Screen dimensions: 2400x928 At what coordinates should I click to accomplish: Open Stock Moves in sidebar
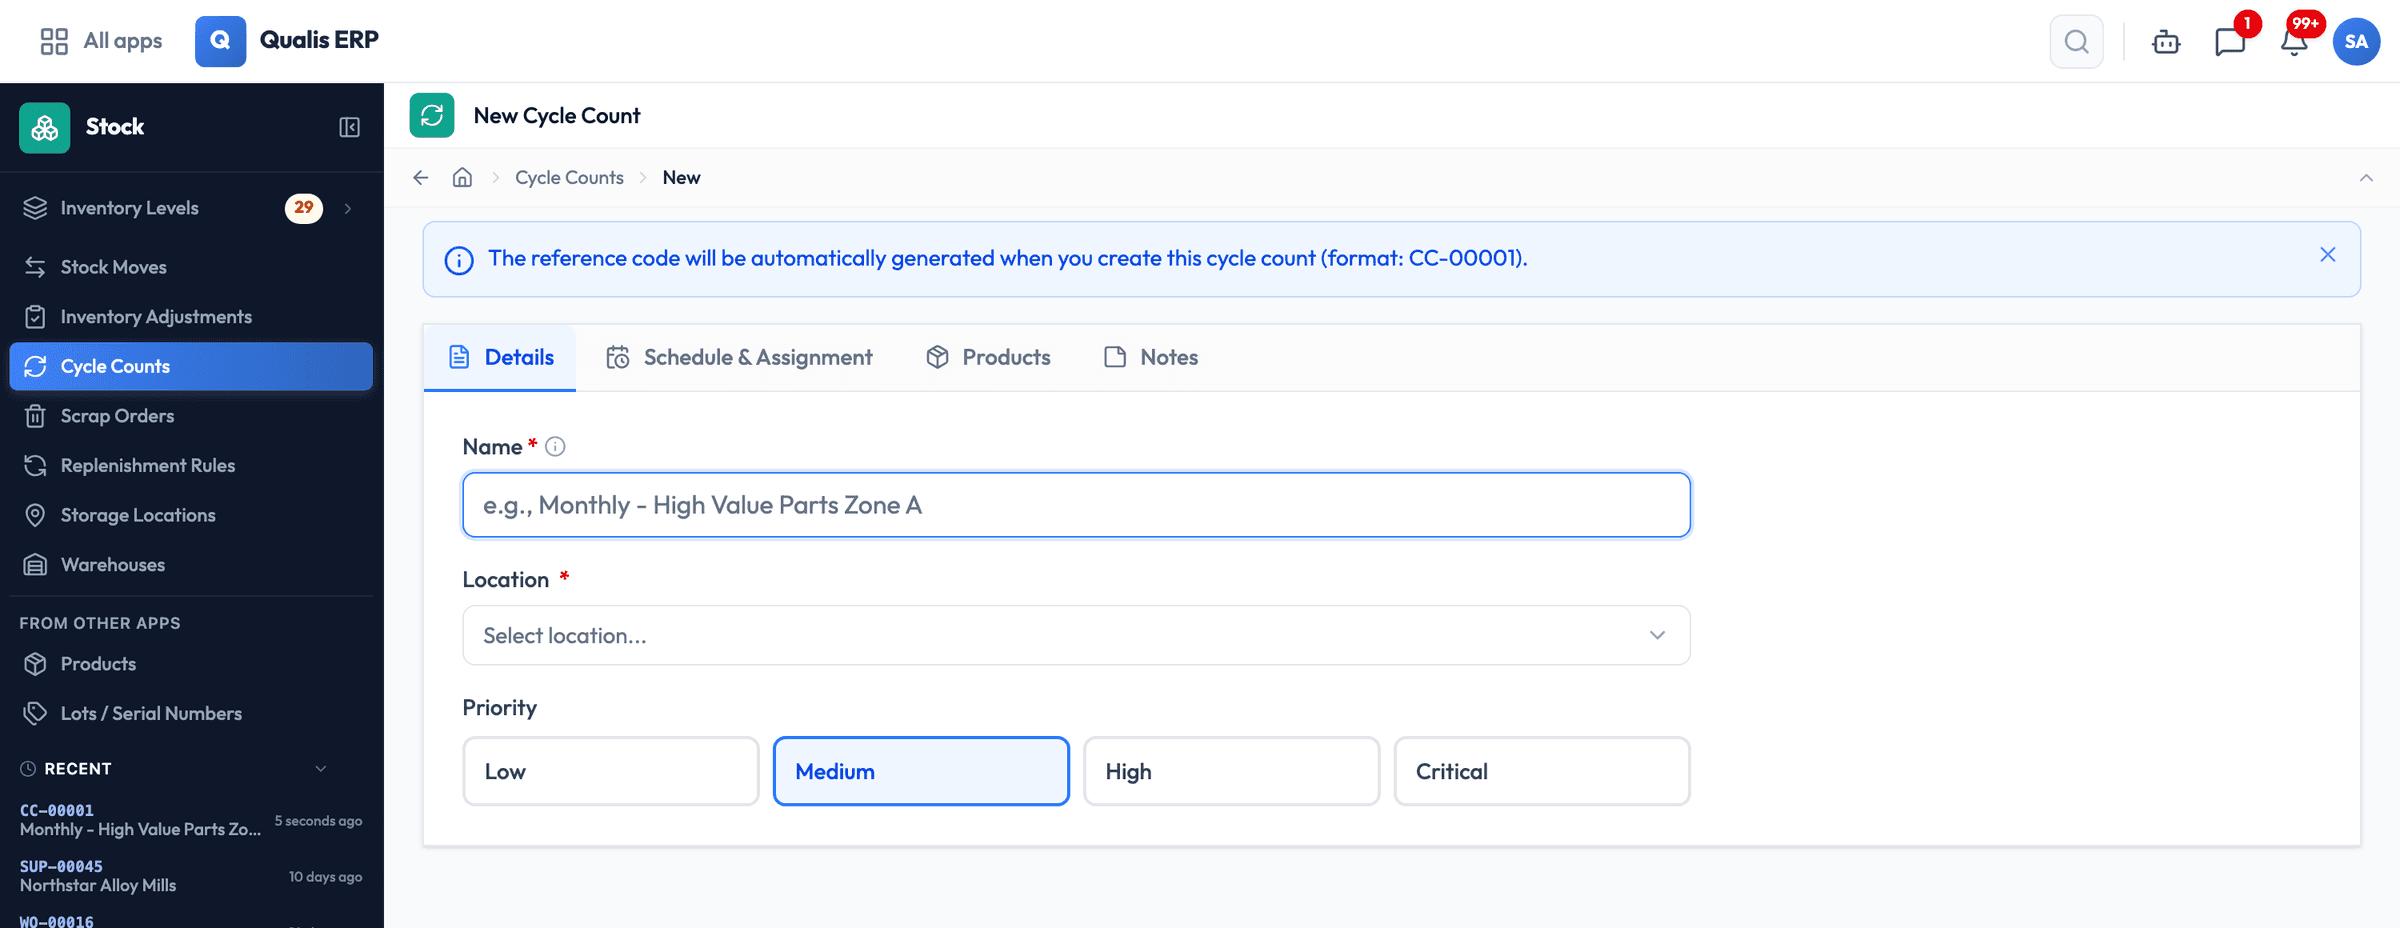pos(190,267)
